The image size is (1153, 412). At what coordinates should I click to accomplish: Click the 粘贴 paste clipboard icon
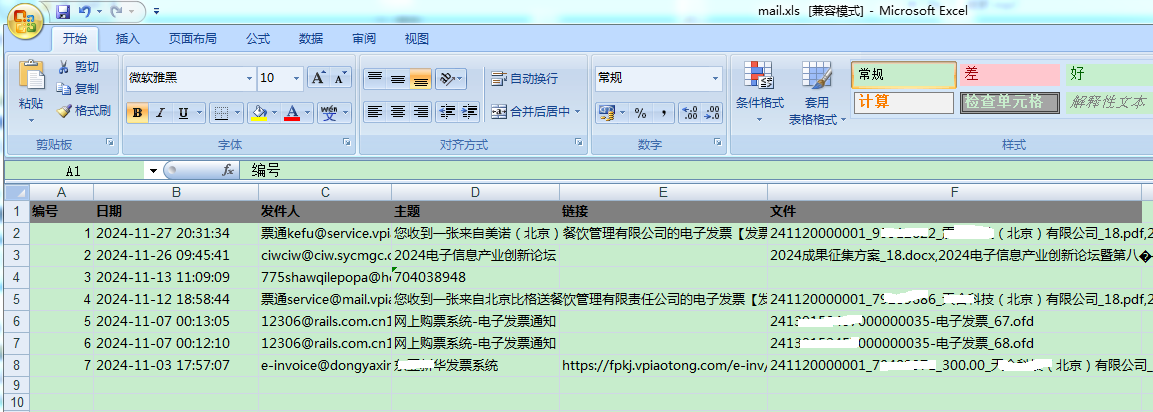32,77
